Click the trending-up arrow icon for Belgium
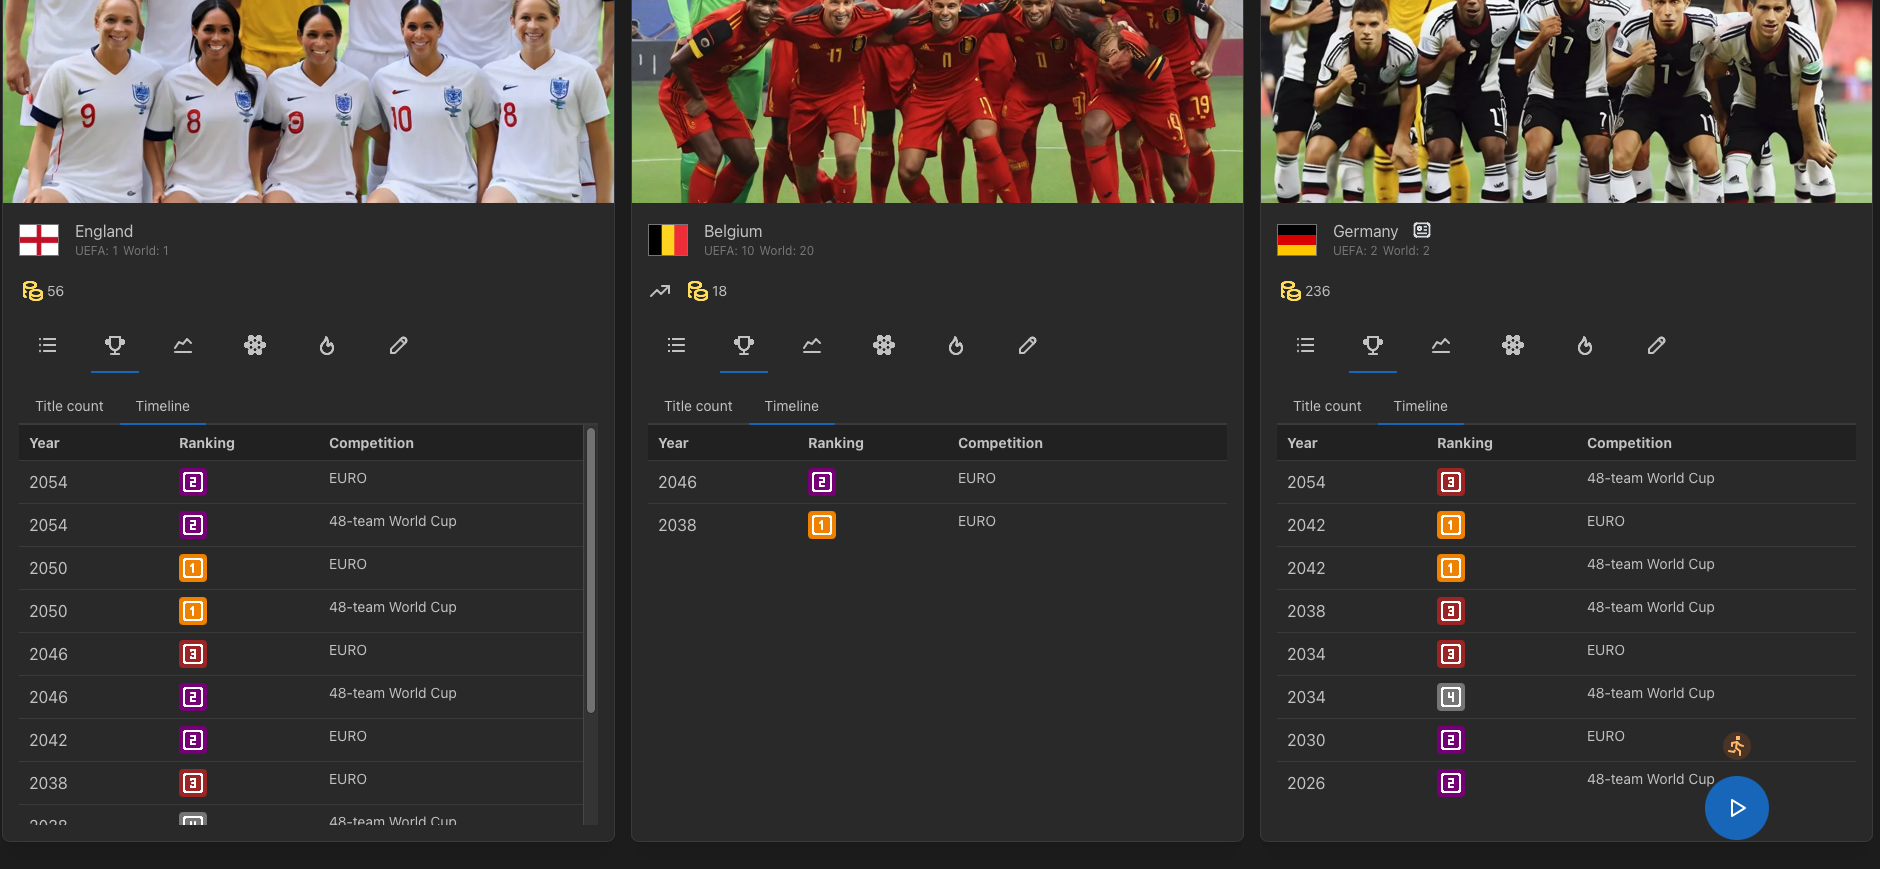Viewport: 1880px width, 869px height. [x=660, y=291]
